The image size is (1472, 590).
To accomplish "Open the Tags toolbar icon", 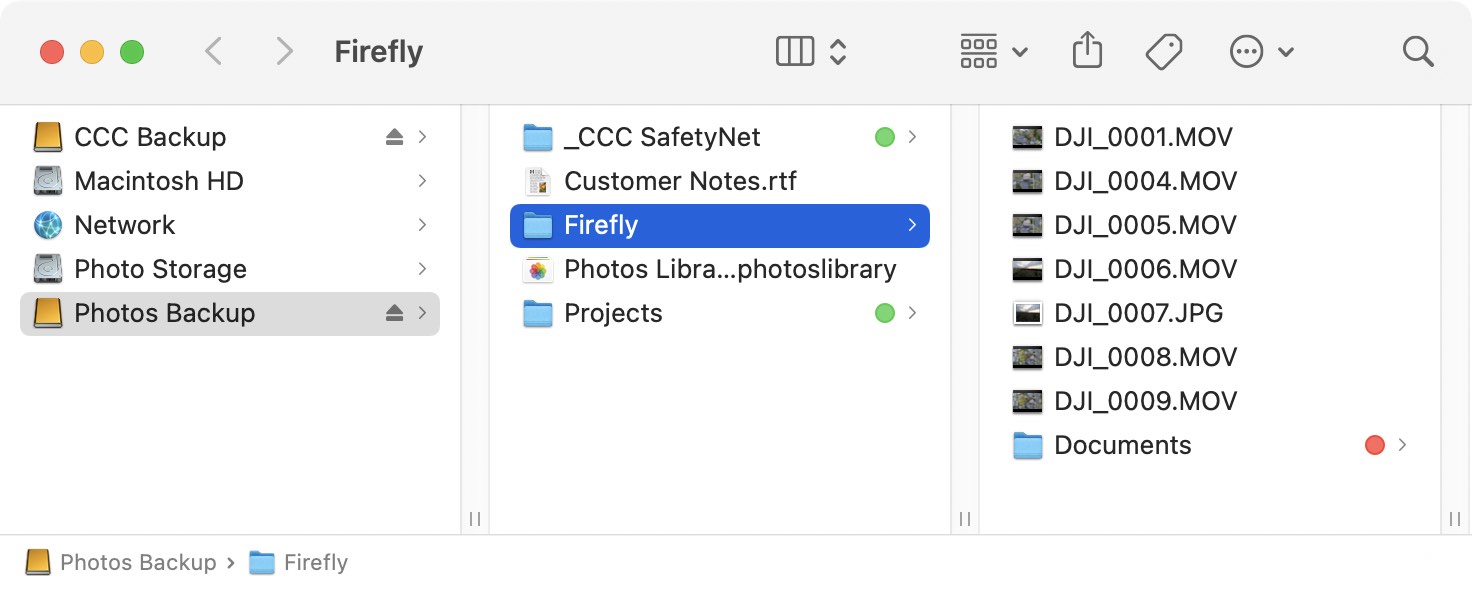I will tap(1164, 51).
